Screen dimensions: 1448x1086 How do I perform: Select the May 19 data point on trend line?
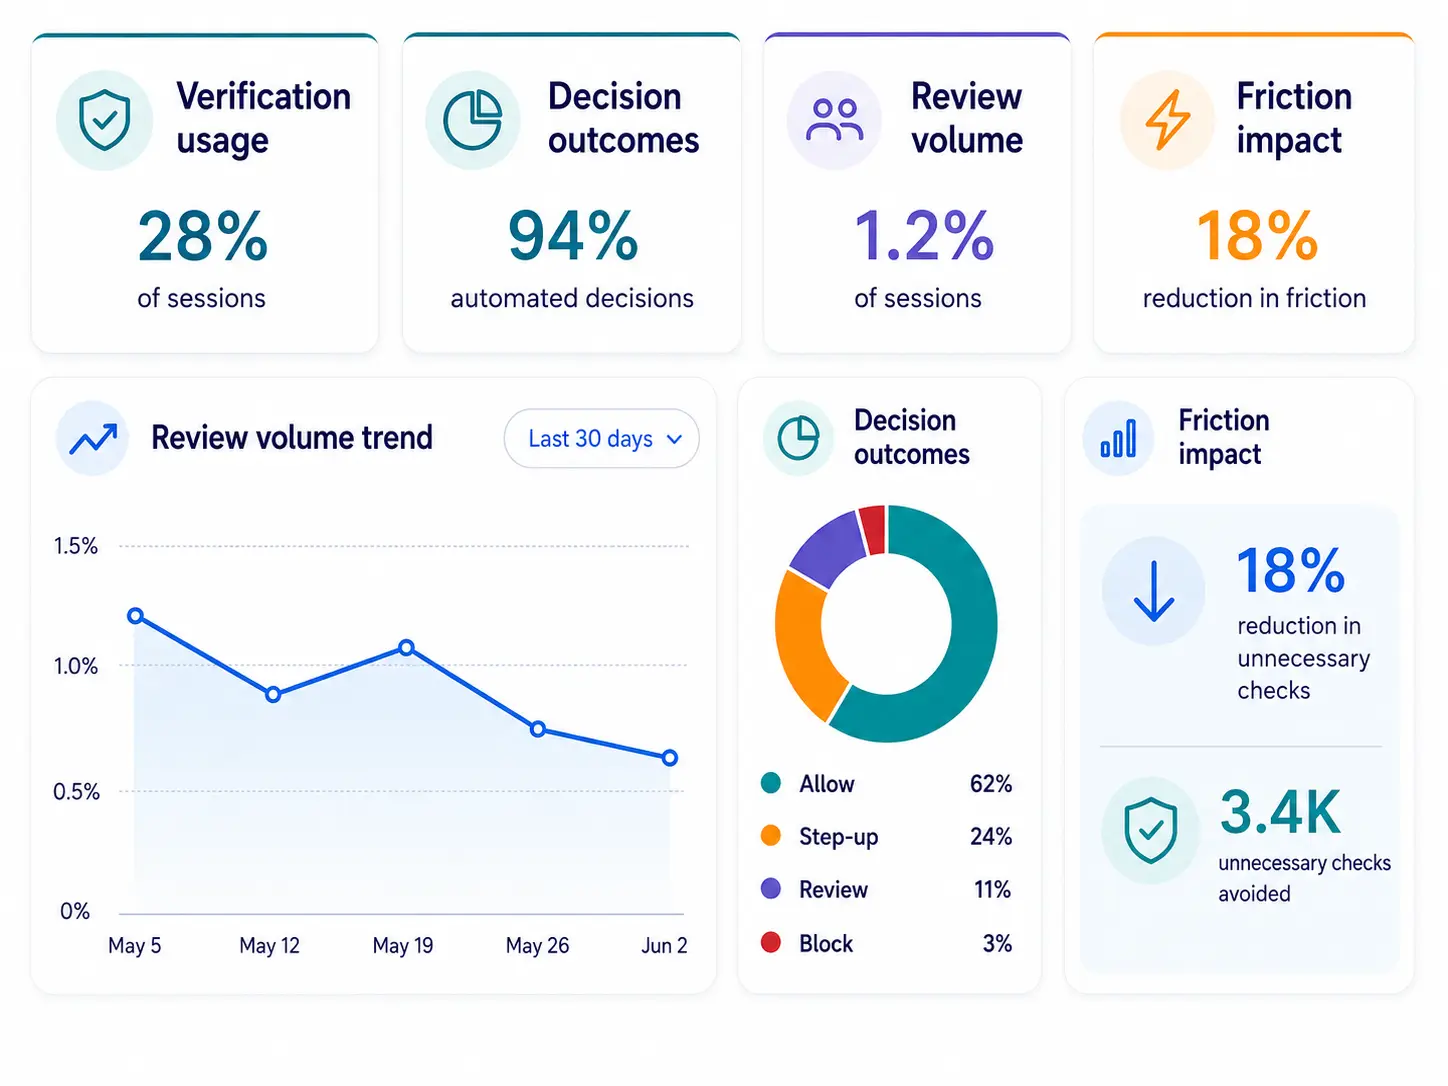(x=406, y=648)
